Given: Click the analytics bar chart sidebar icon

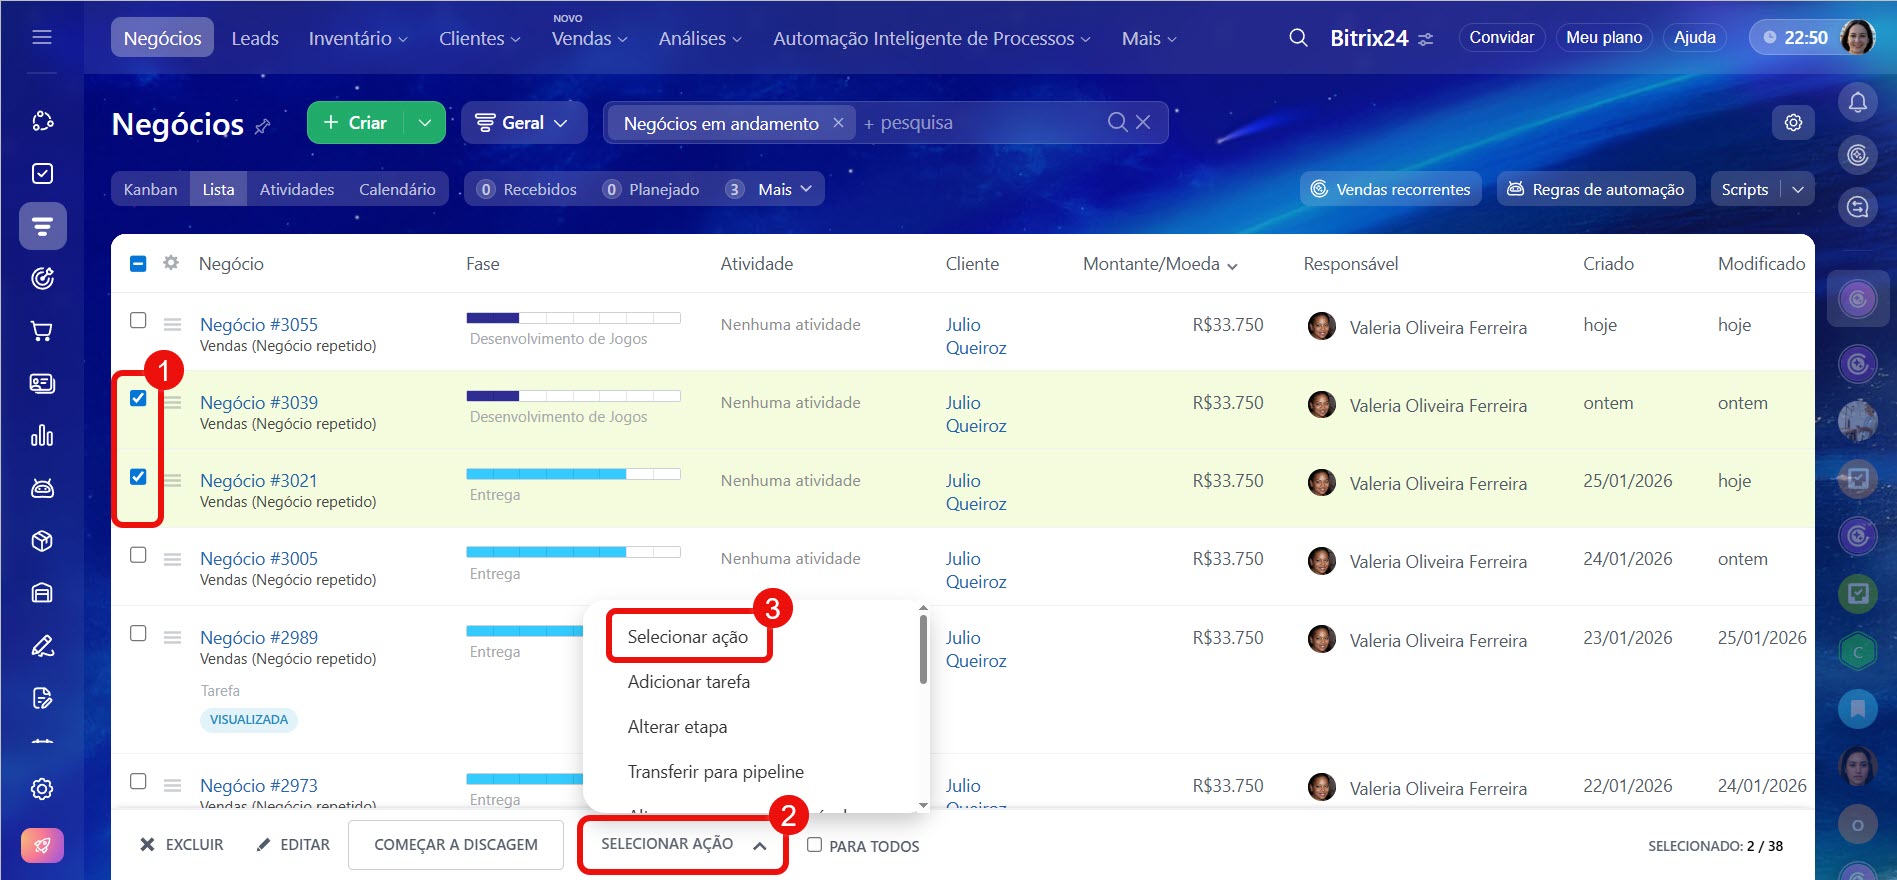Looking at the screenshot, I should 42,436.
